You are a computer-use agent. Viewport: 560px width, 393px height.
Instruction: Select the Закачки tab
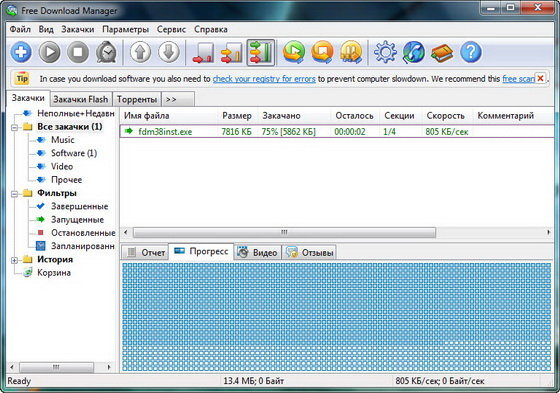tap(28, 98)
